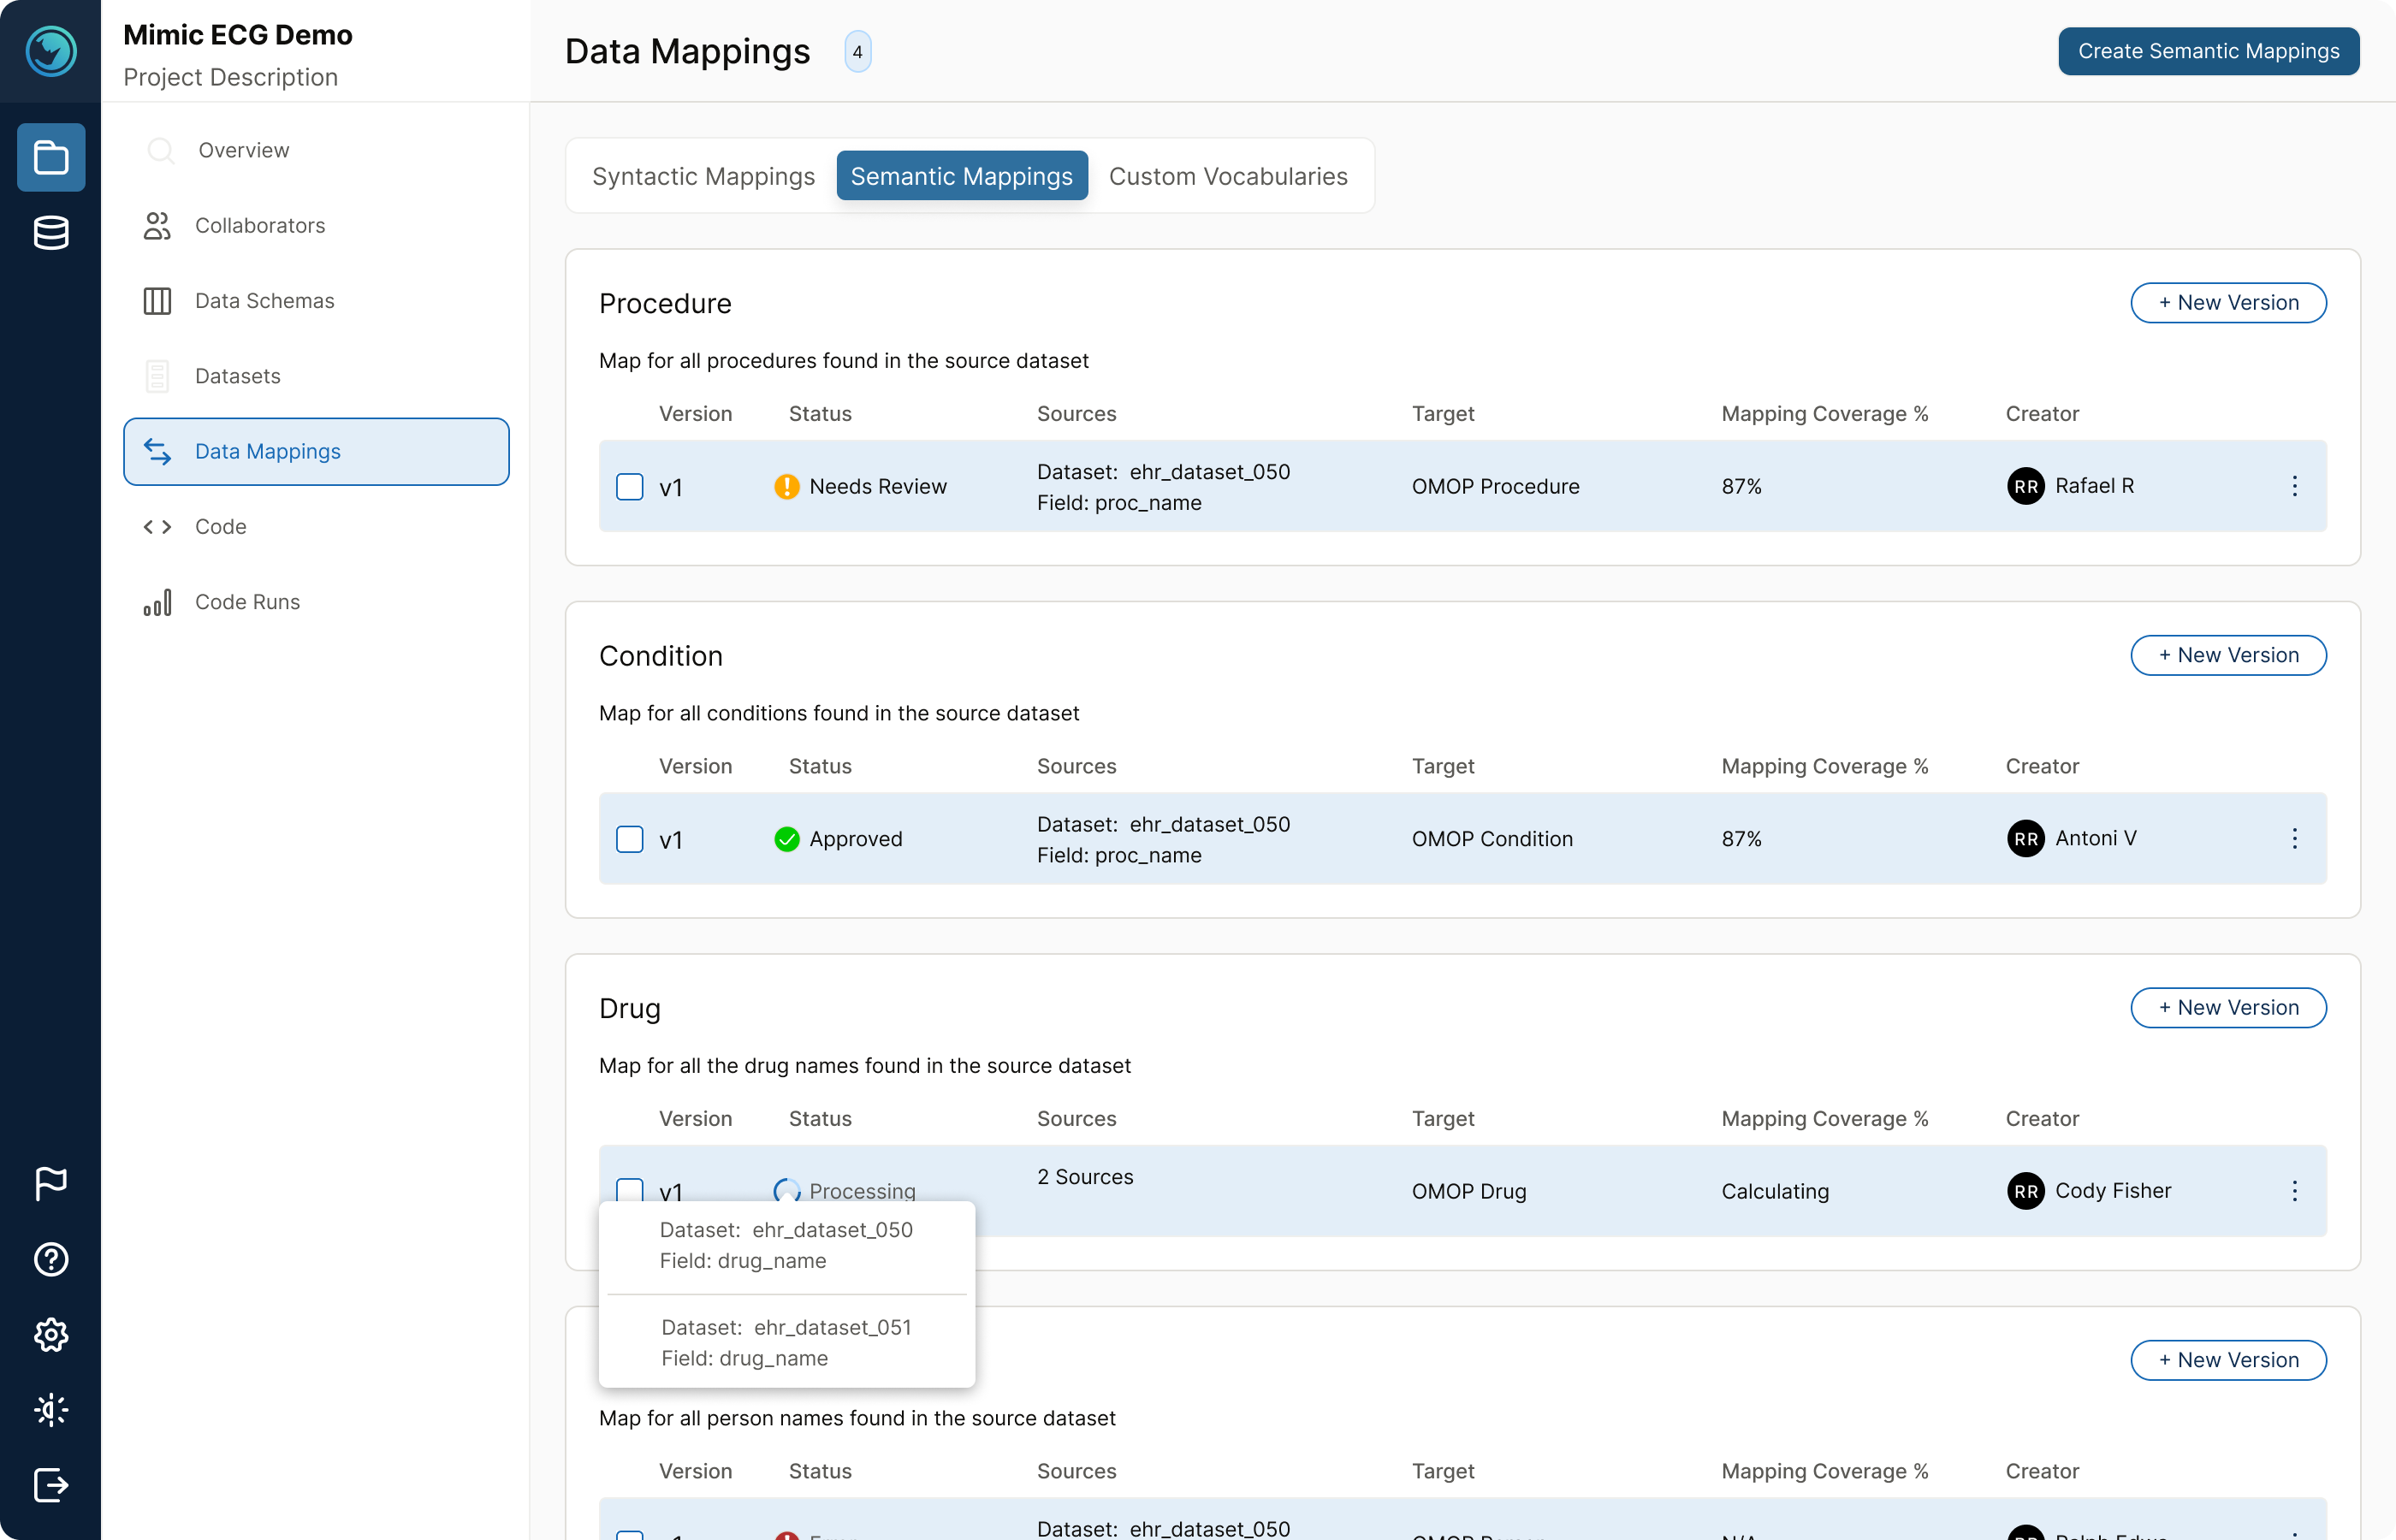Open the settings gear icon
Viewport: 2396px width, 1540px height.
pos(51,1334)
